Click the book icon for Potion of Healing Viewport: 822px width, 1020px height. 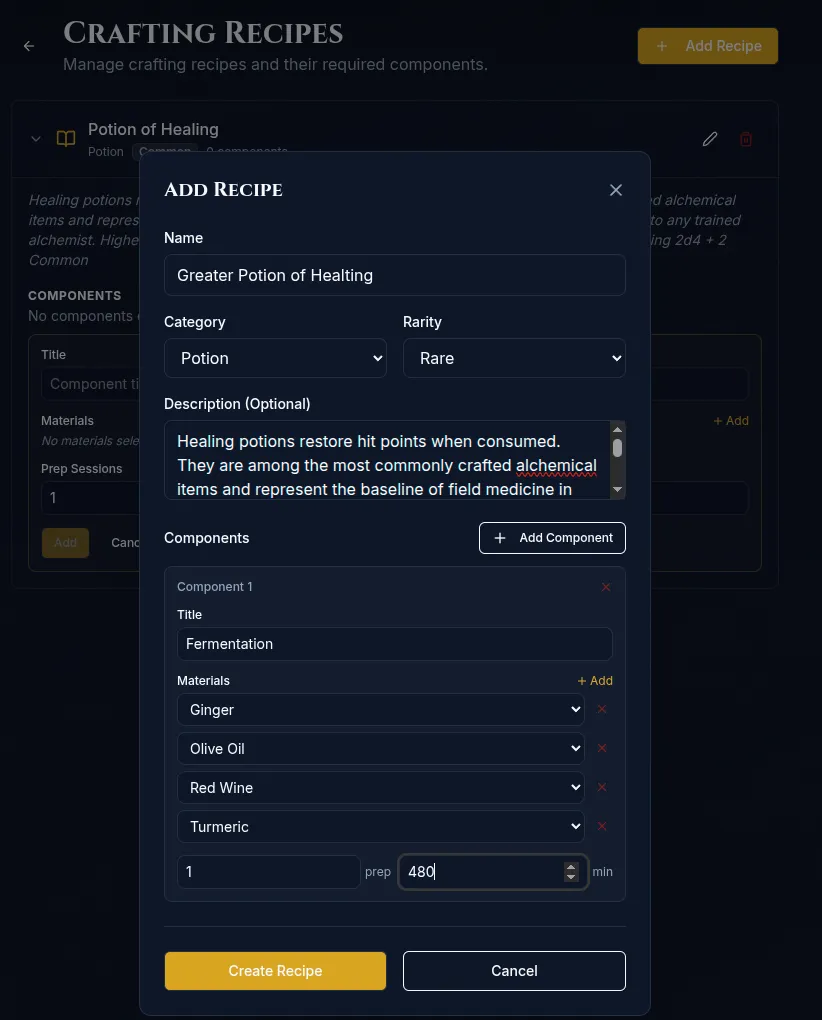click(66, 139)
